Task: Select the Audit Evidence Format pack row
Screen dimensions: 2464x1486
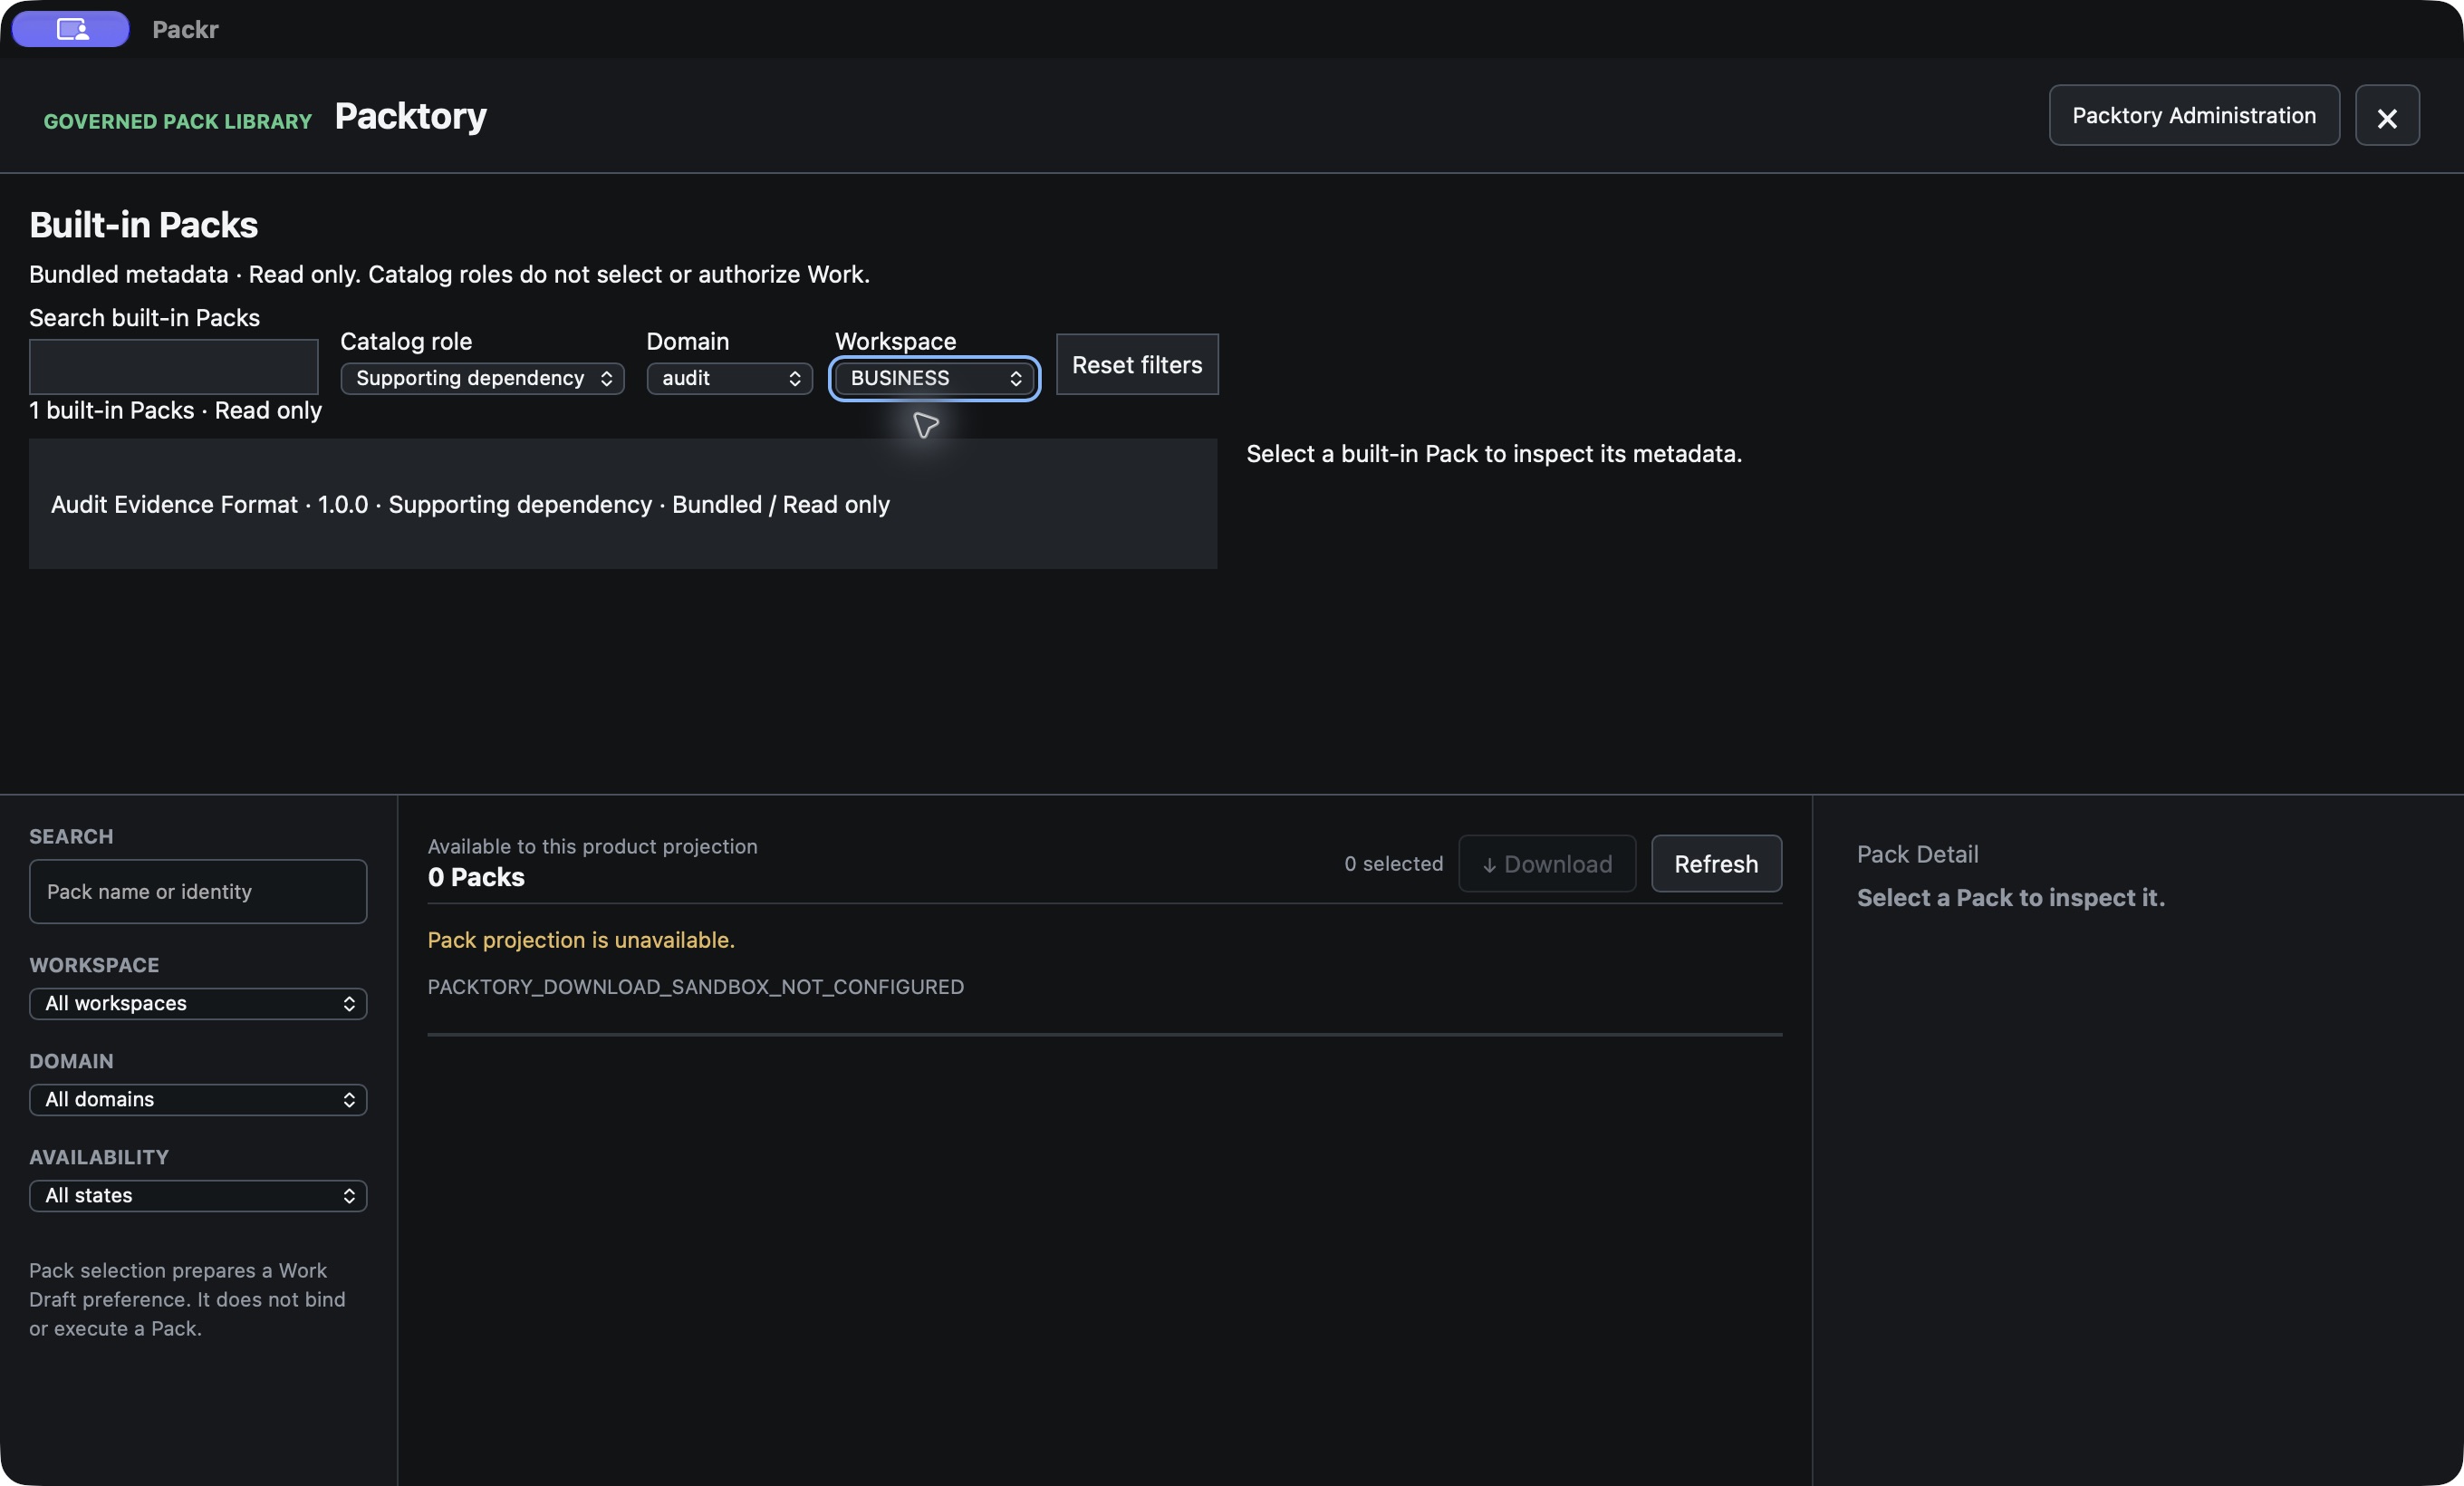Action: (x=622, y=504)
